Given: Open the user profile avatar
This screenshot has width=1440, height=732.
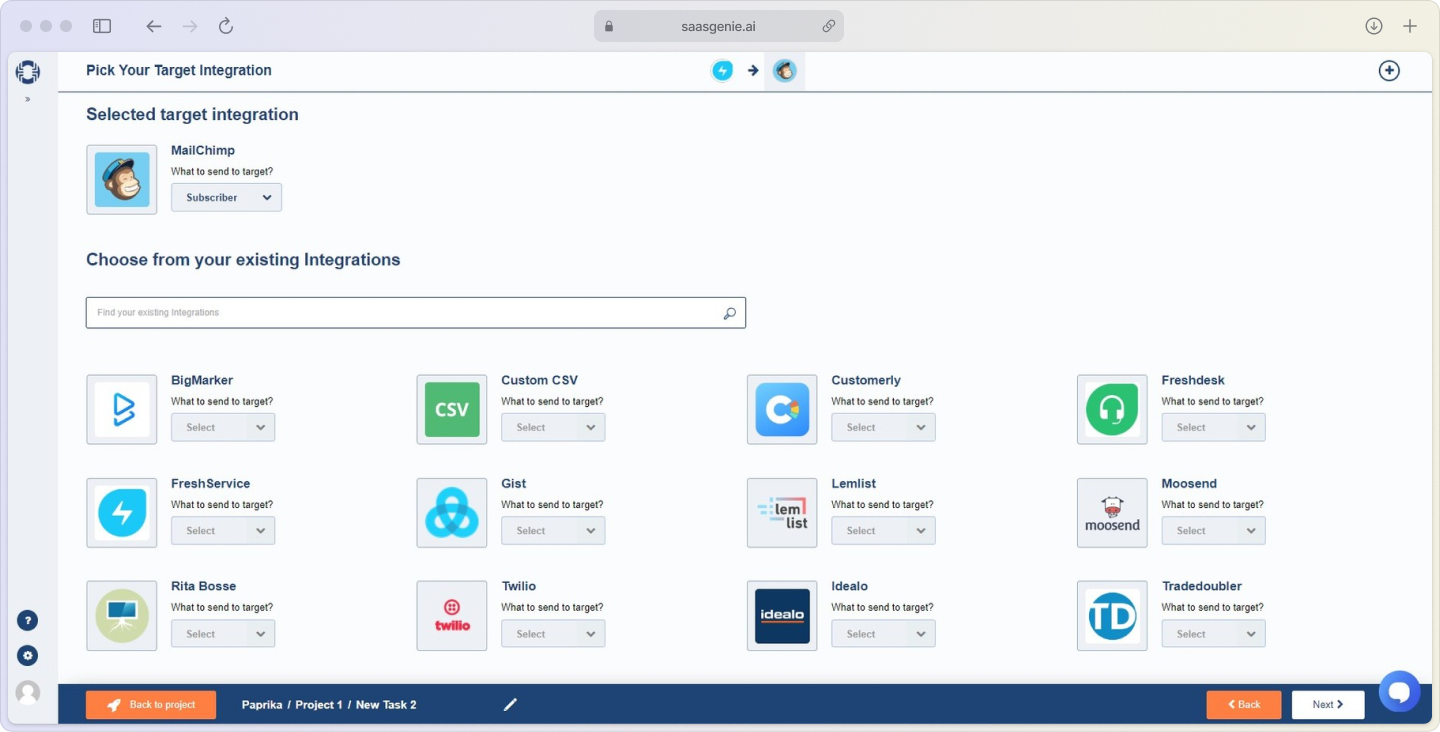Looking at the screenshot, I should coord(28,692).
